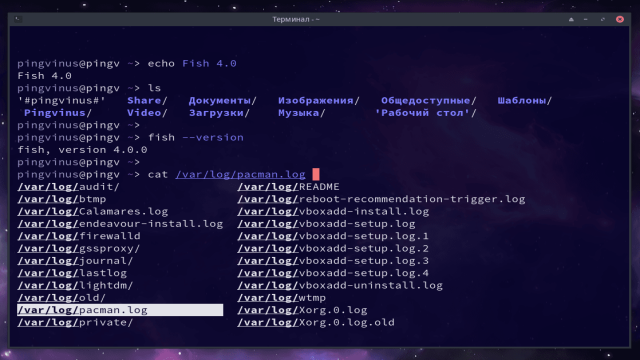Close the terminal with red button
This screenshot has width=640, height=360.
coord(620,19)
